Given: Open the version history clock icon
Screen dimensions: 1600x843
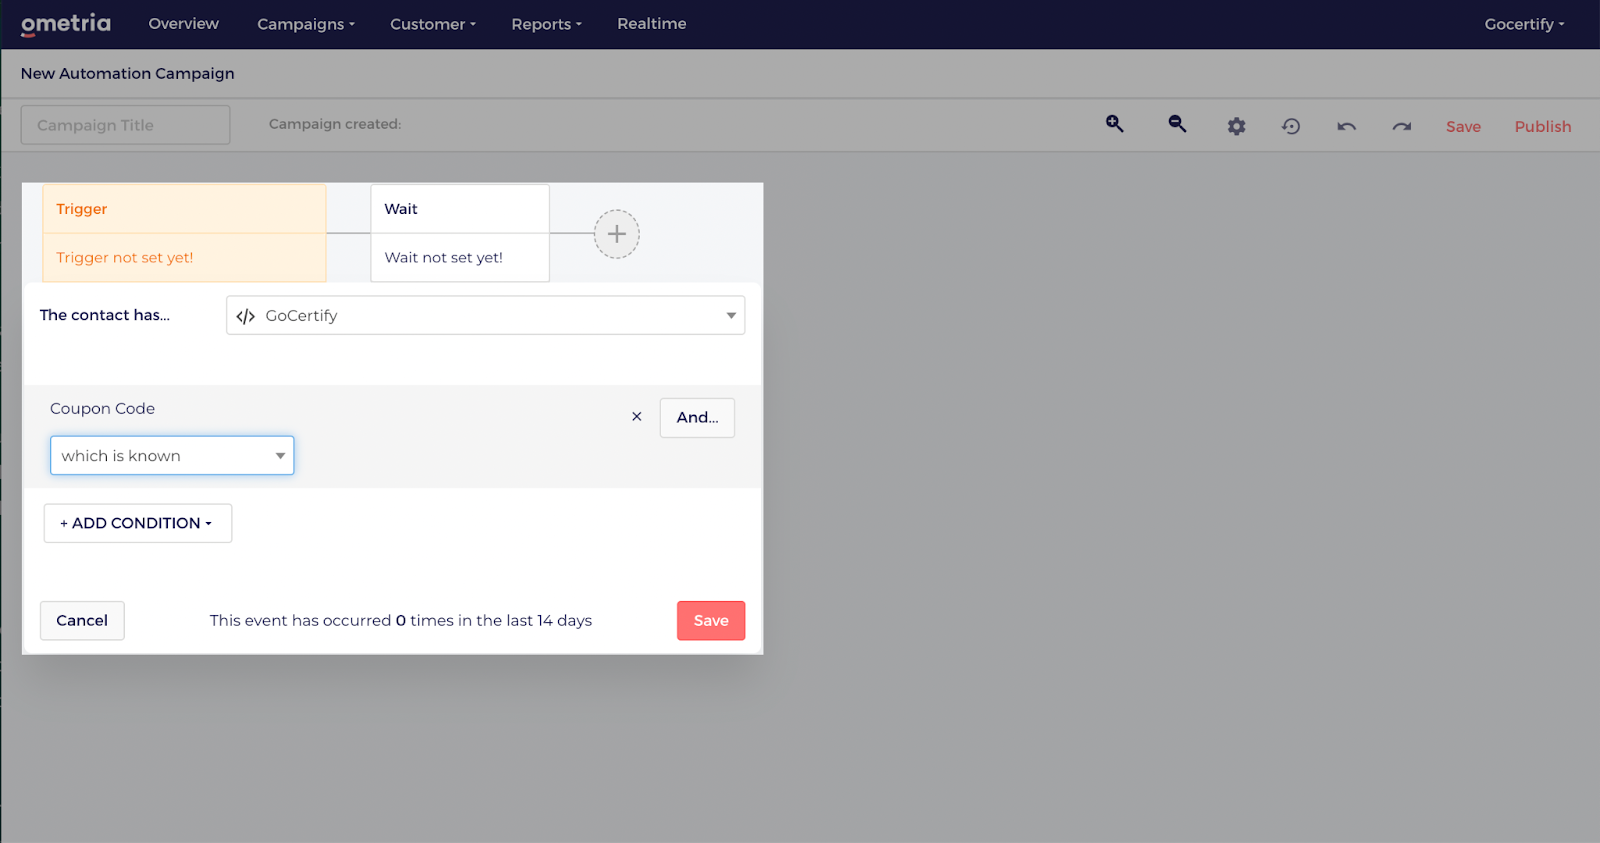Looking at the screenshot, I should [x=1291, y=126].
